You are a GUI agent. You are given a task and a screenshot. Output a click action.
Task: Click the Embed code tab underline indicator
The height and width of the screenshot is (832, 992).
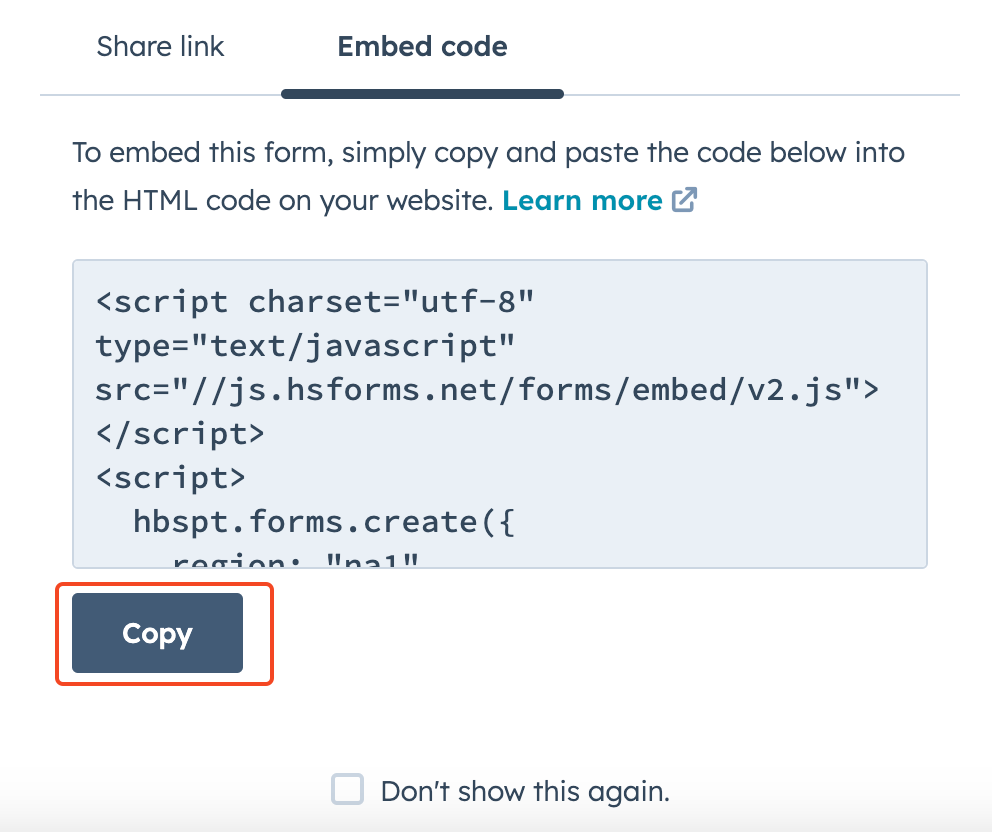point(422,93)
